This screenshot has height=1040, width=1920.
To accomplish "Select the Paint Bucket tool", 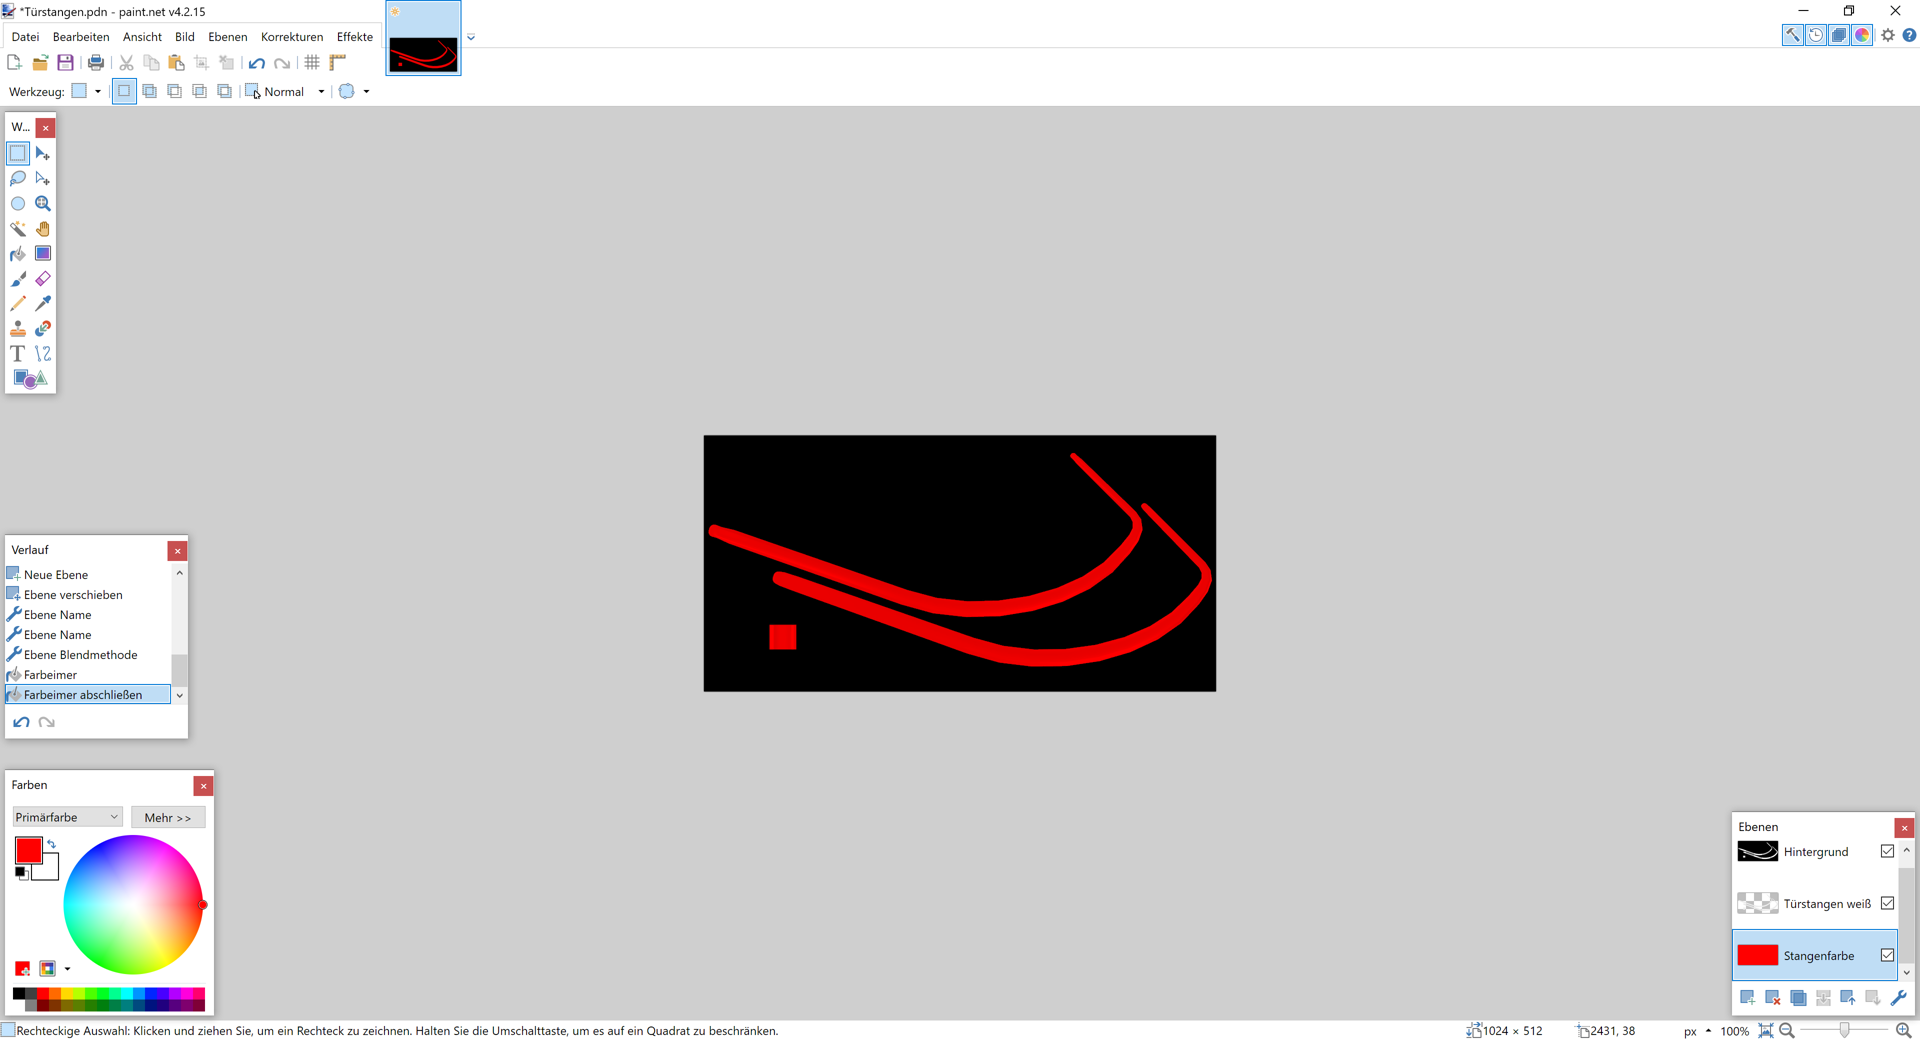I will coord(18,254).
